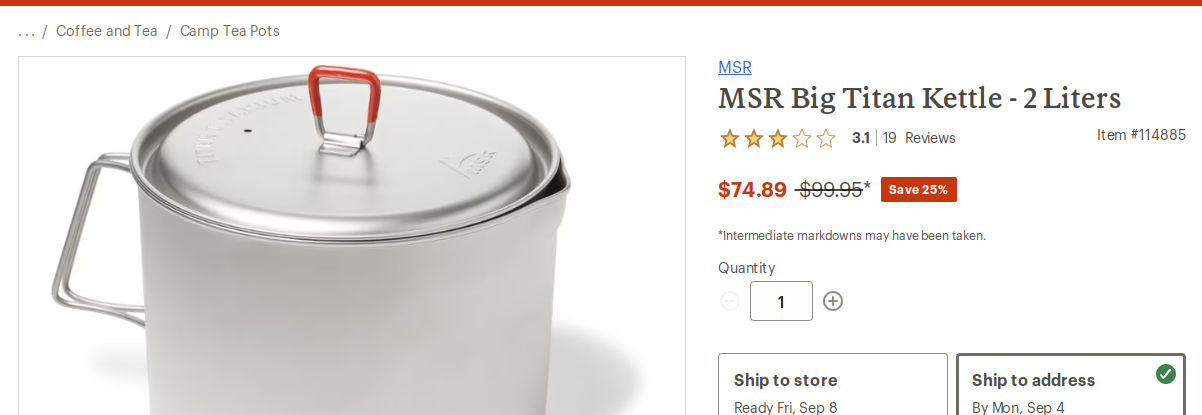This screenshot has height=415, width=1202.
Task: Click the Item #114885 label
Action: pyautogui.click(x=1141, y=134)
